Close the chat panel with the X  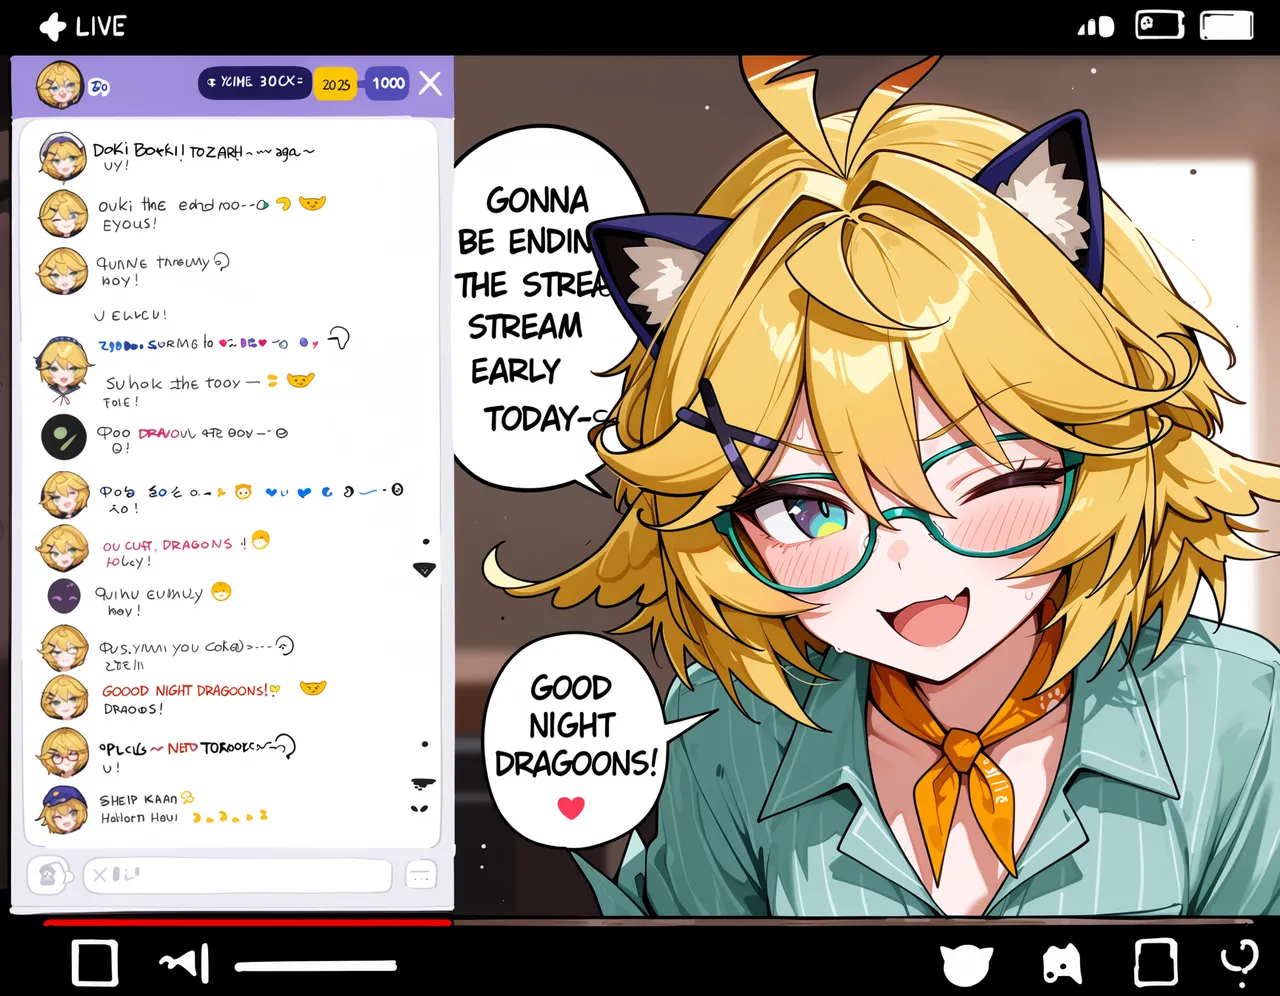[430, 83]
